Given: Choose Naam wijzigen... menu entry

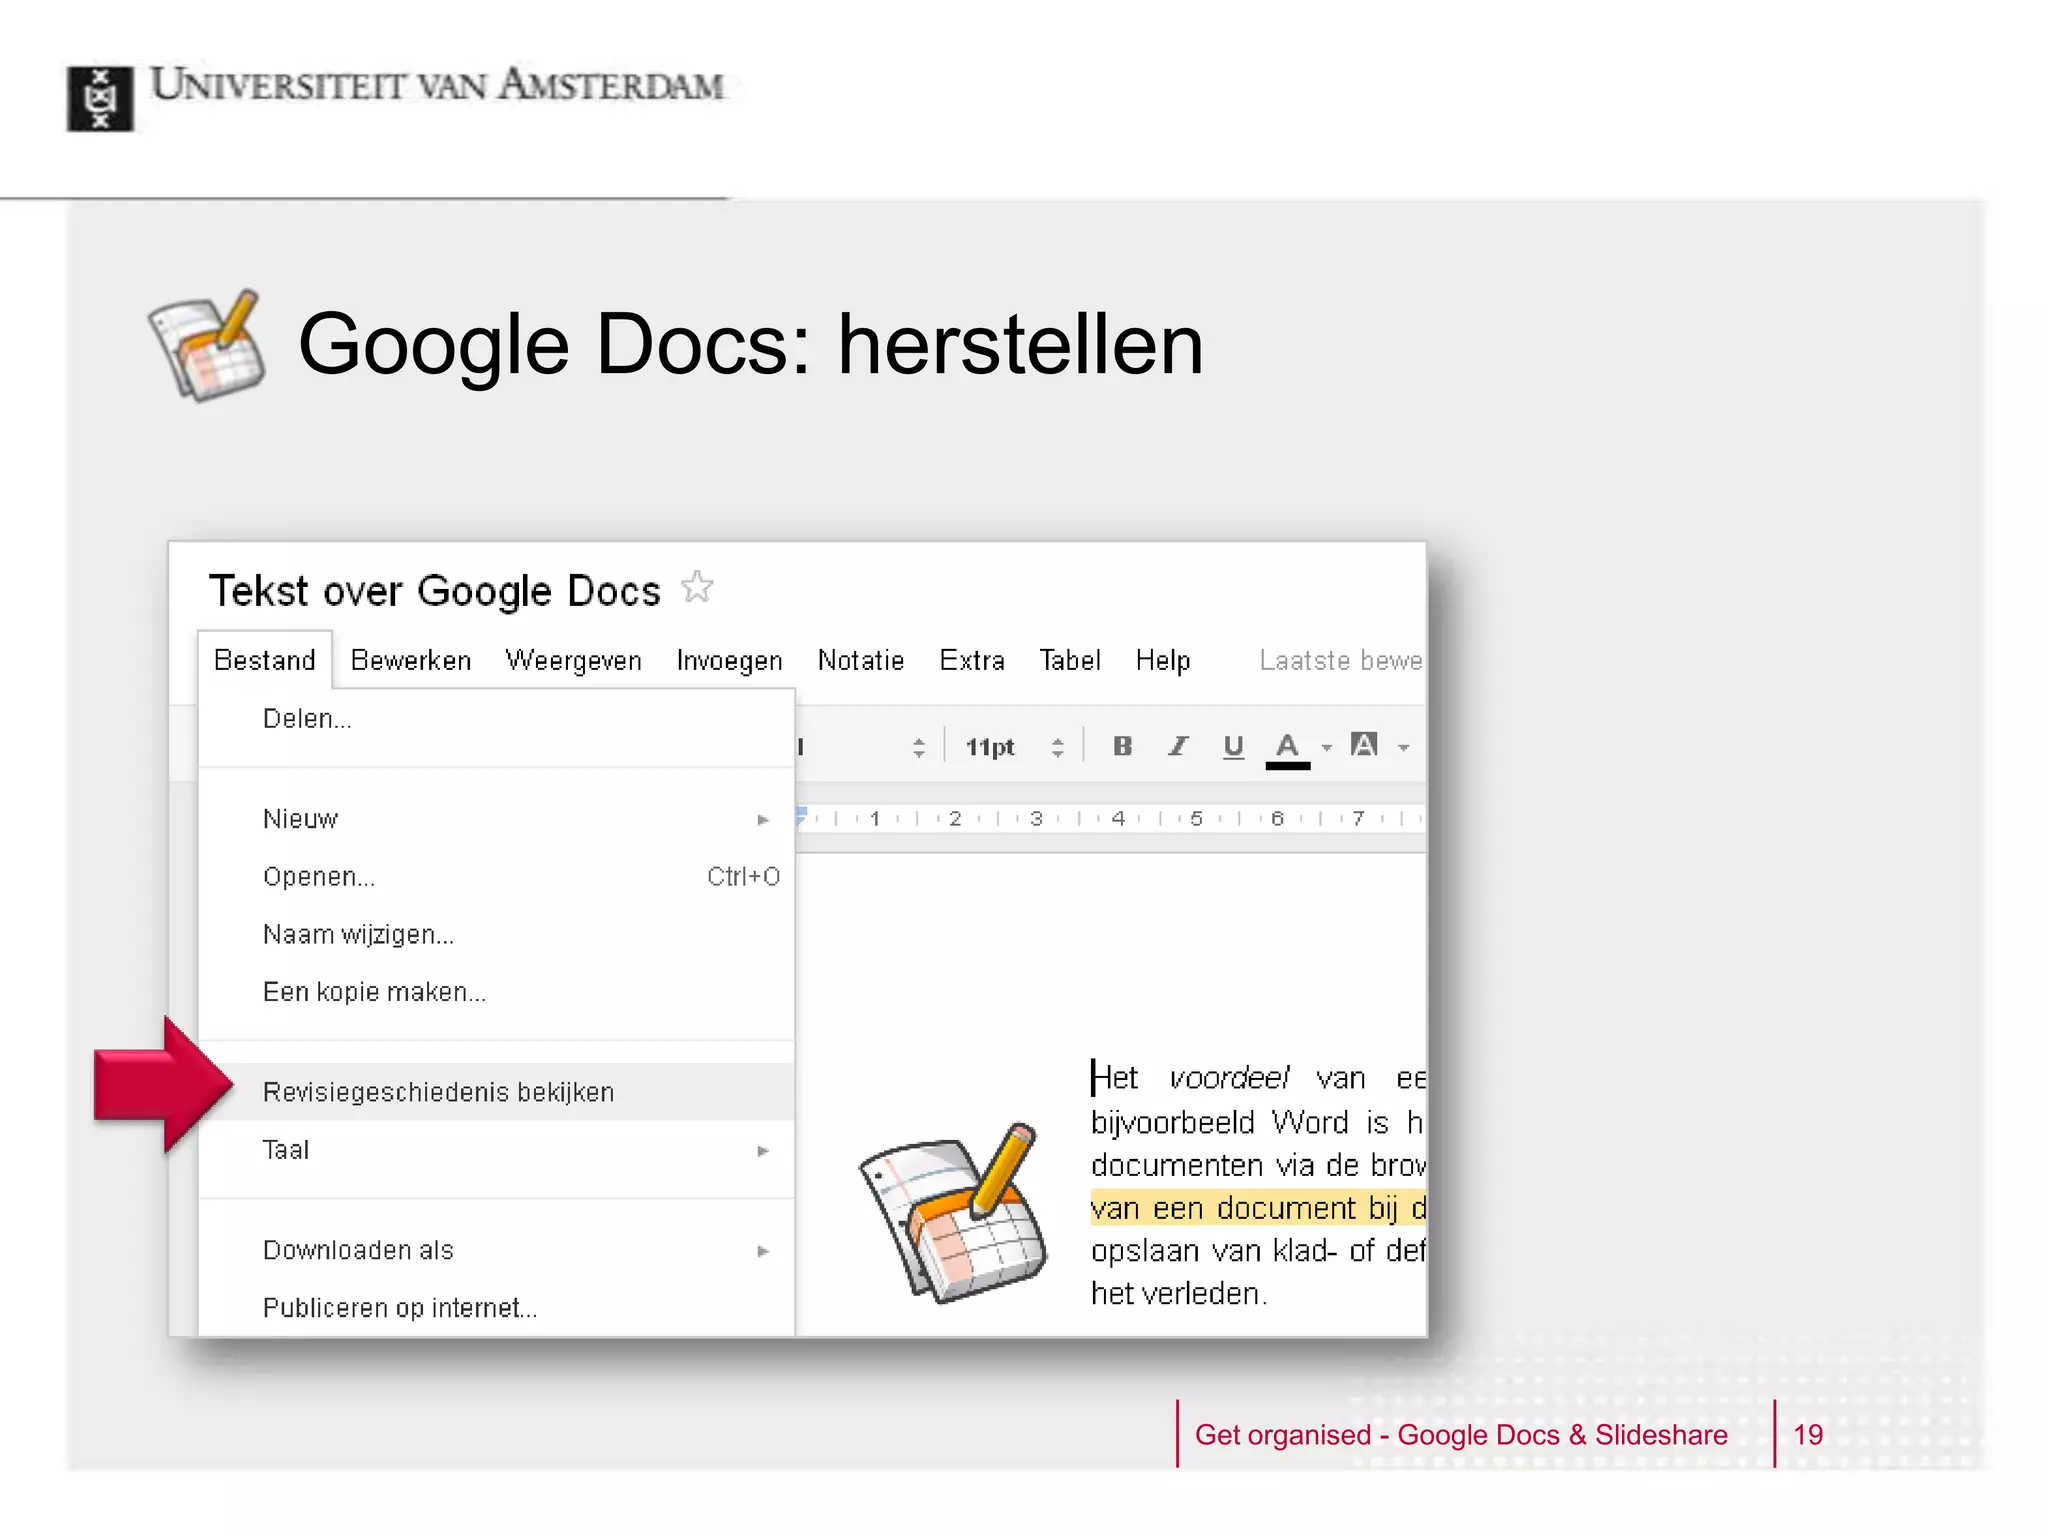Looking at the screenshot, I should coord(496,935).
